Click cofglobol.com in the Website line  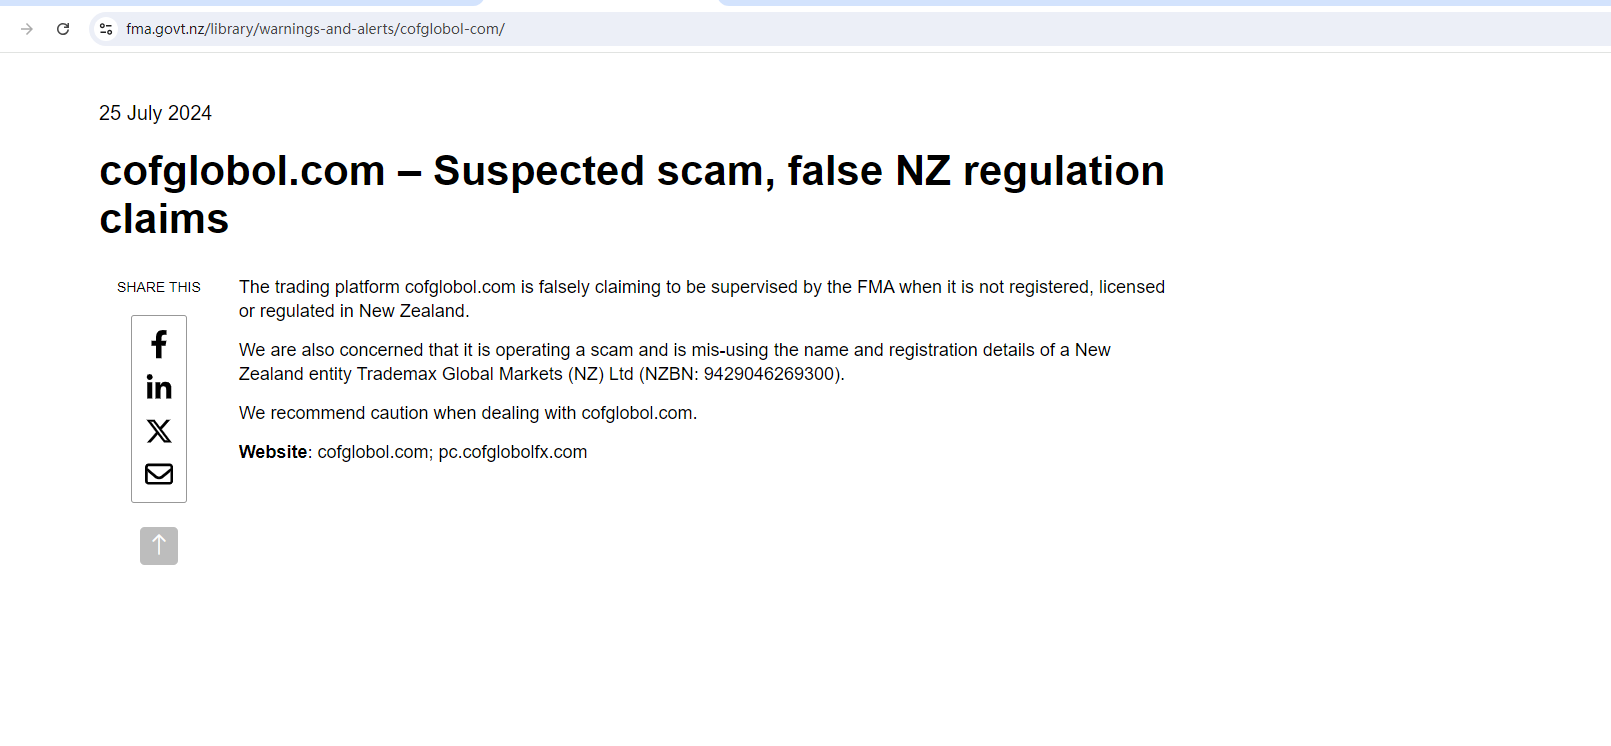tap(373, 452)
